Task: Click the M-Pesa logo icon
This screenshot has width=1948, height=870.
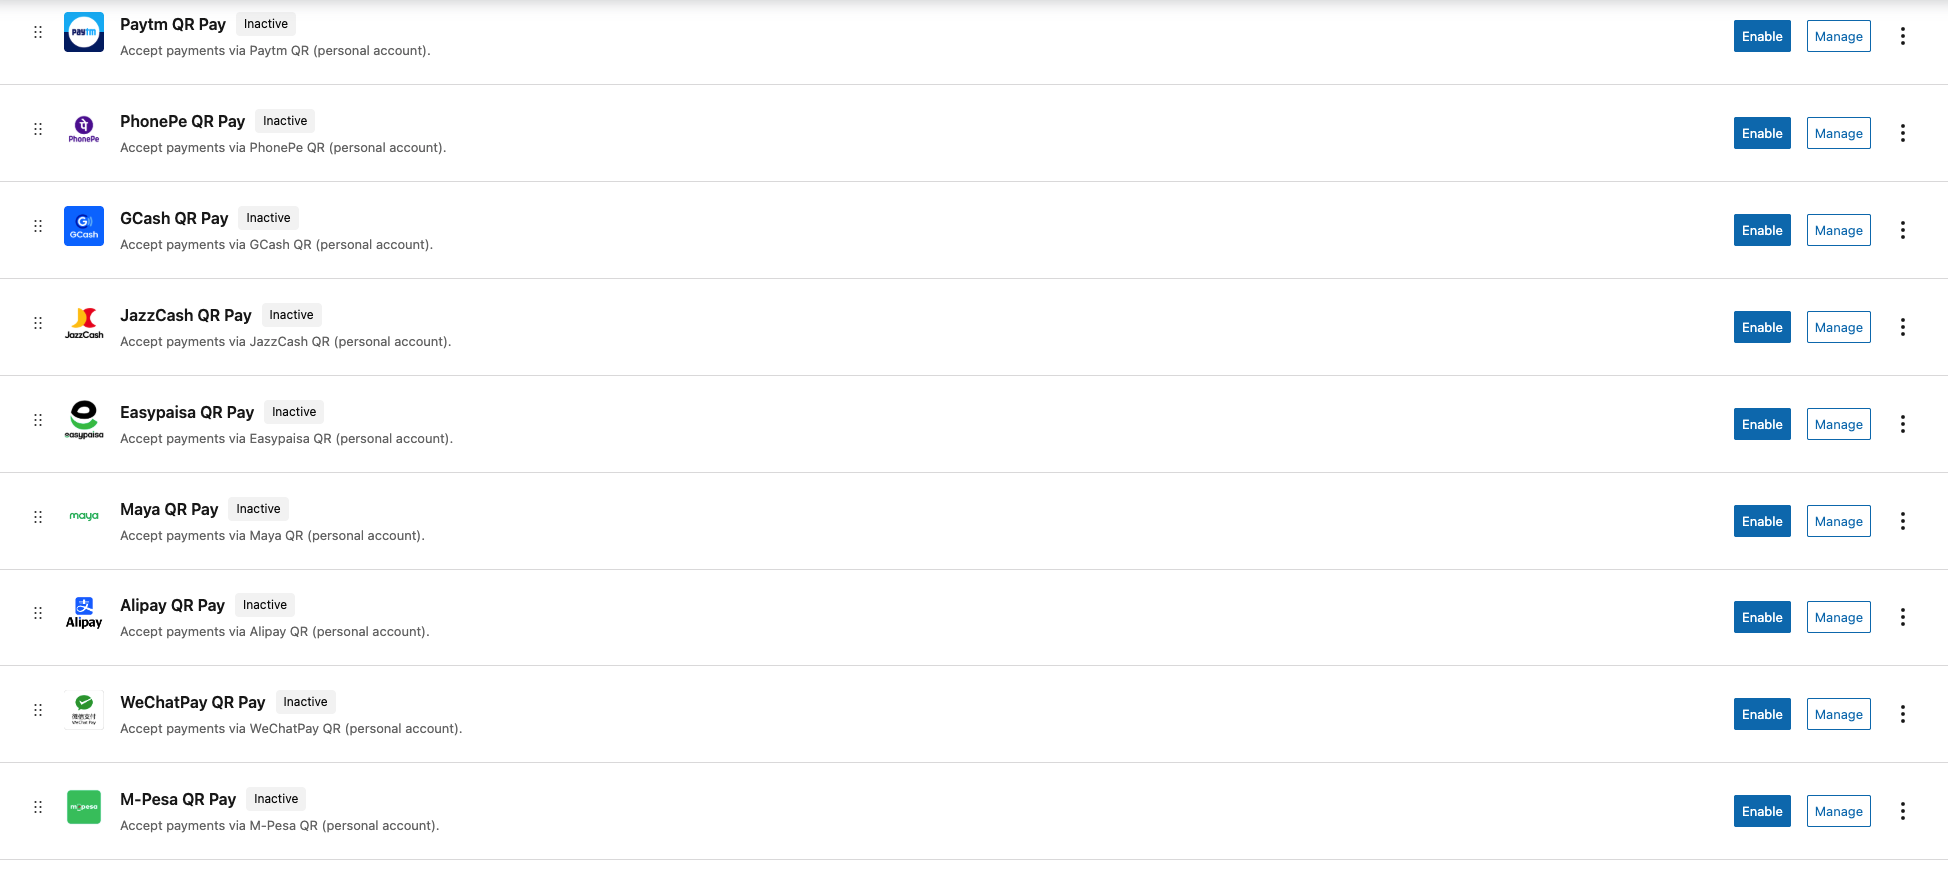Action: [x=84, y=807]
